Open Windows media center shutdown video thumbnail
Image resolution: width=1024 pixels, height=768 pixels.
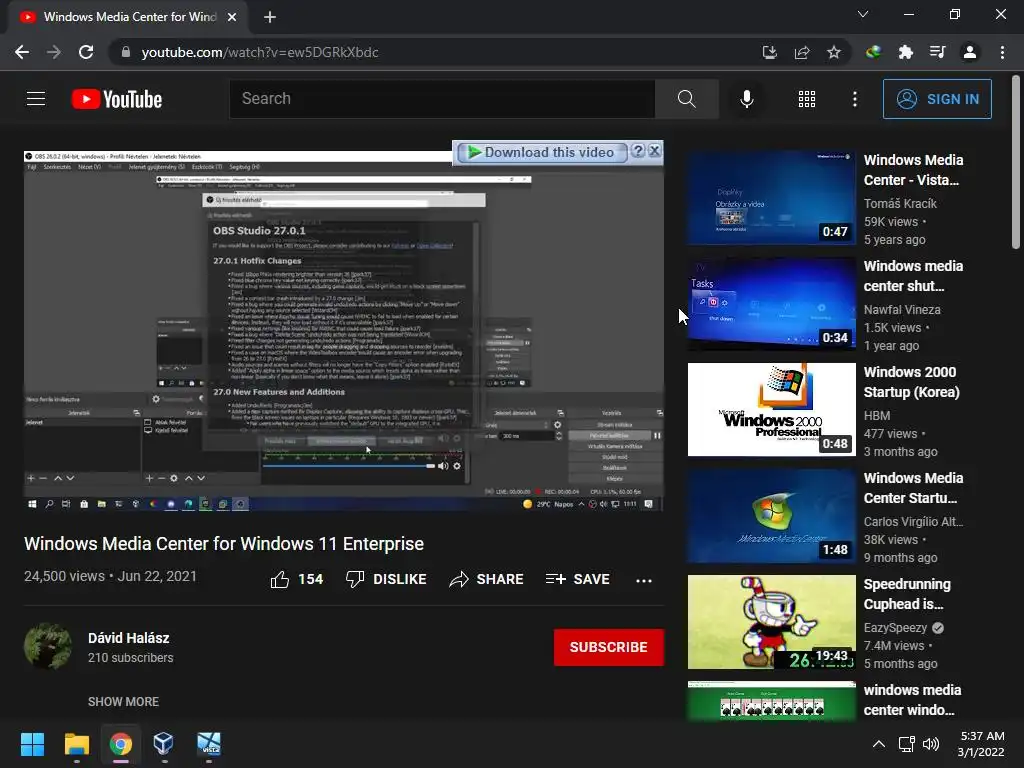coord(771,304)
